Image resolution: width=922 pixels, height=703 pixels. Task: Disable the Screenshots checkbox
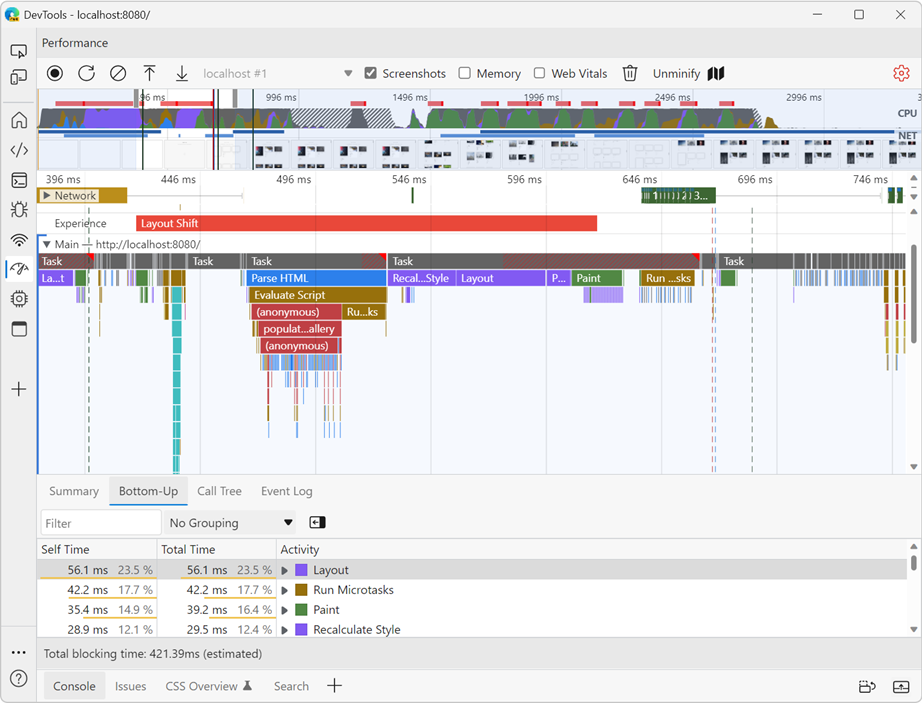point(371,73)
